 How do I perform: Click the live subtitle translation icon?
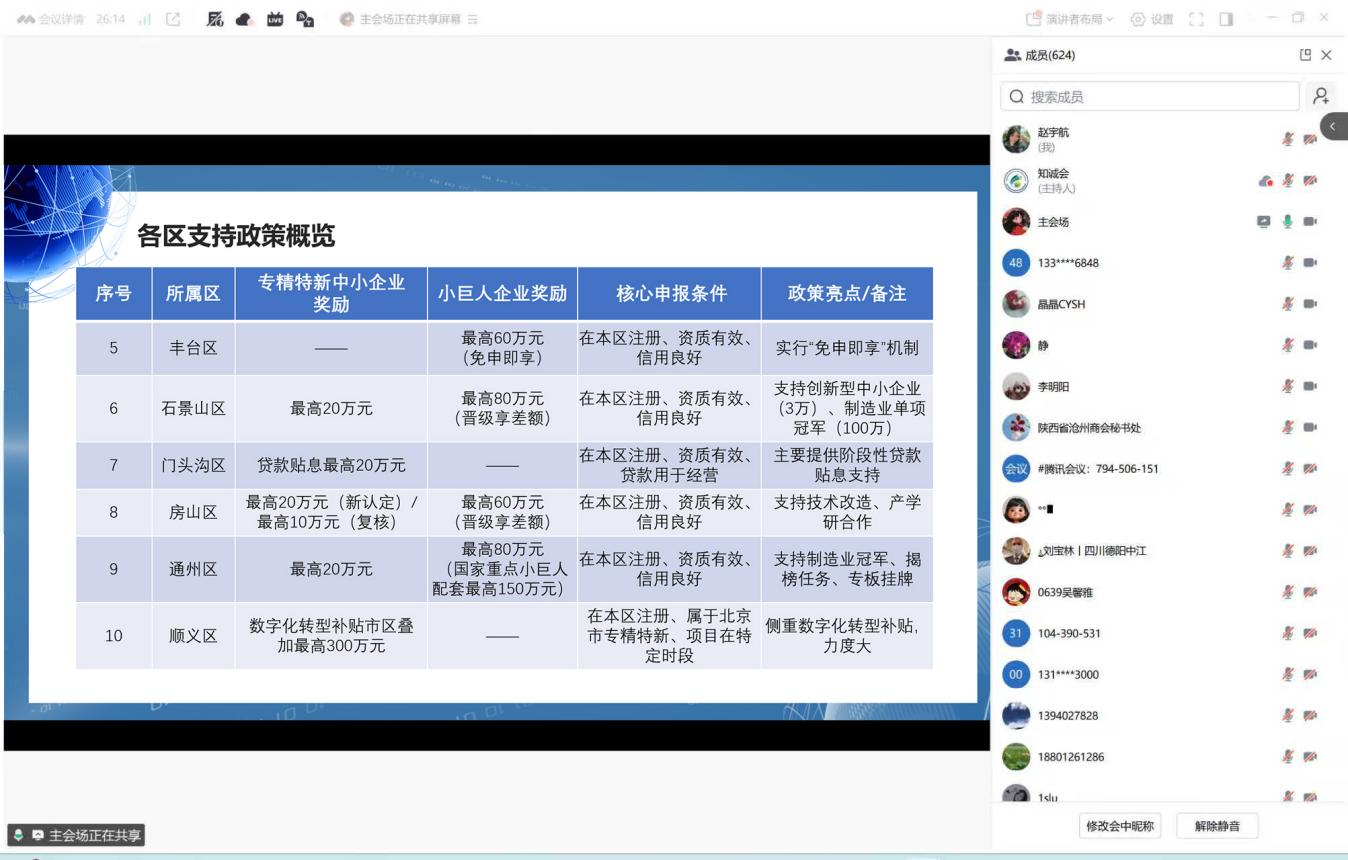305,19
